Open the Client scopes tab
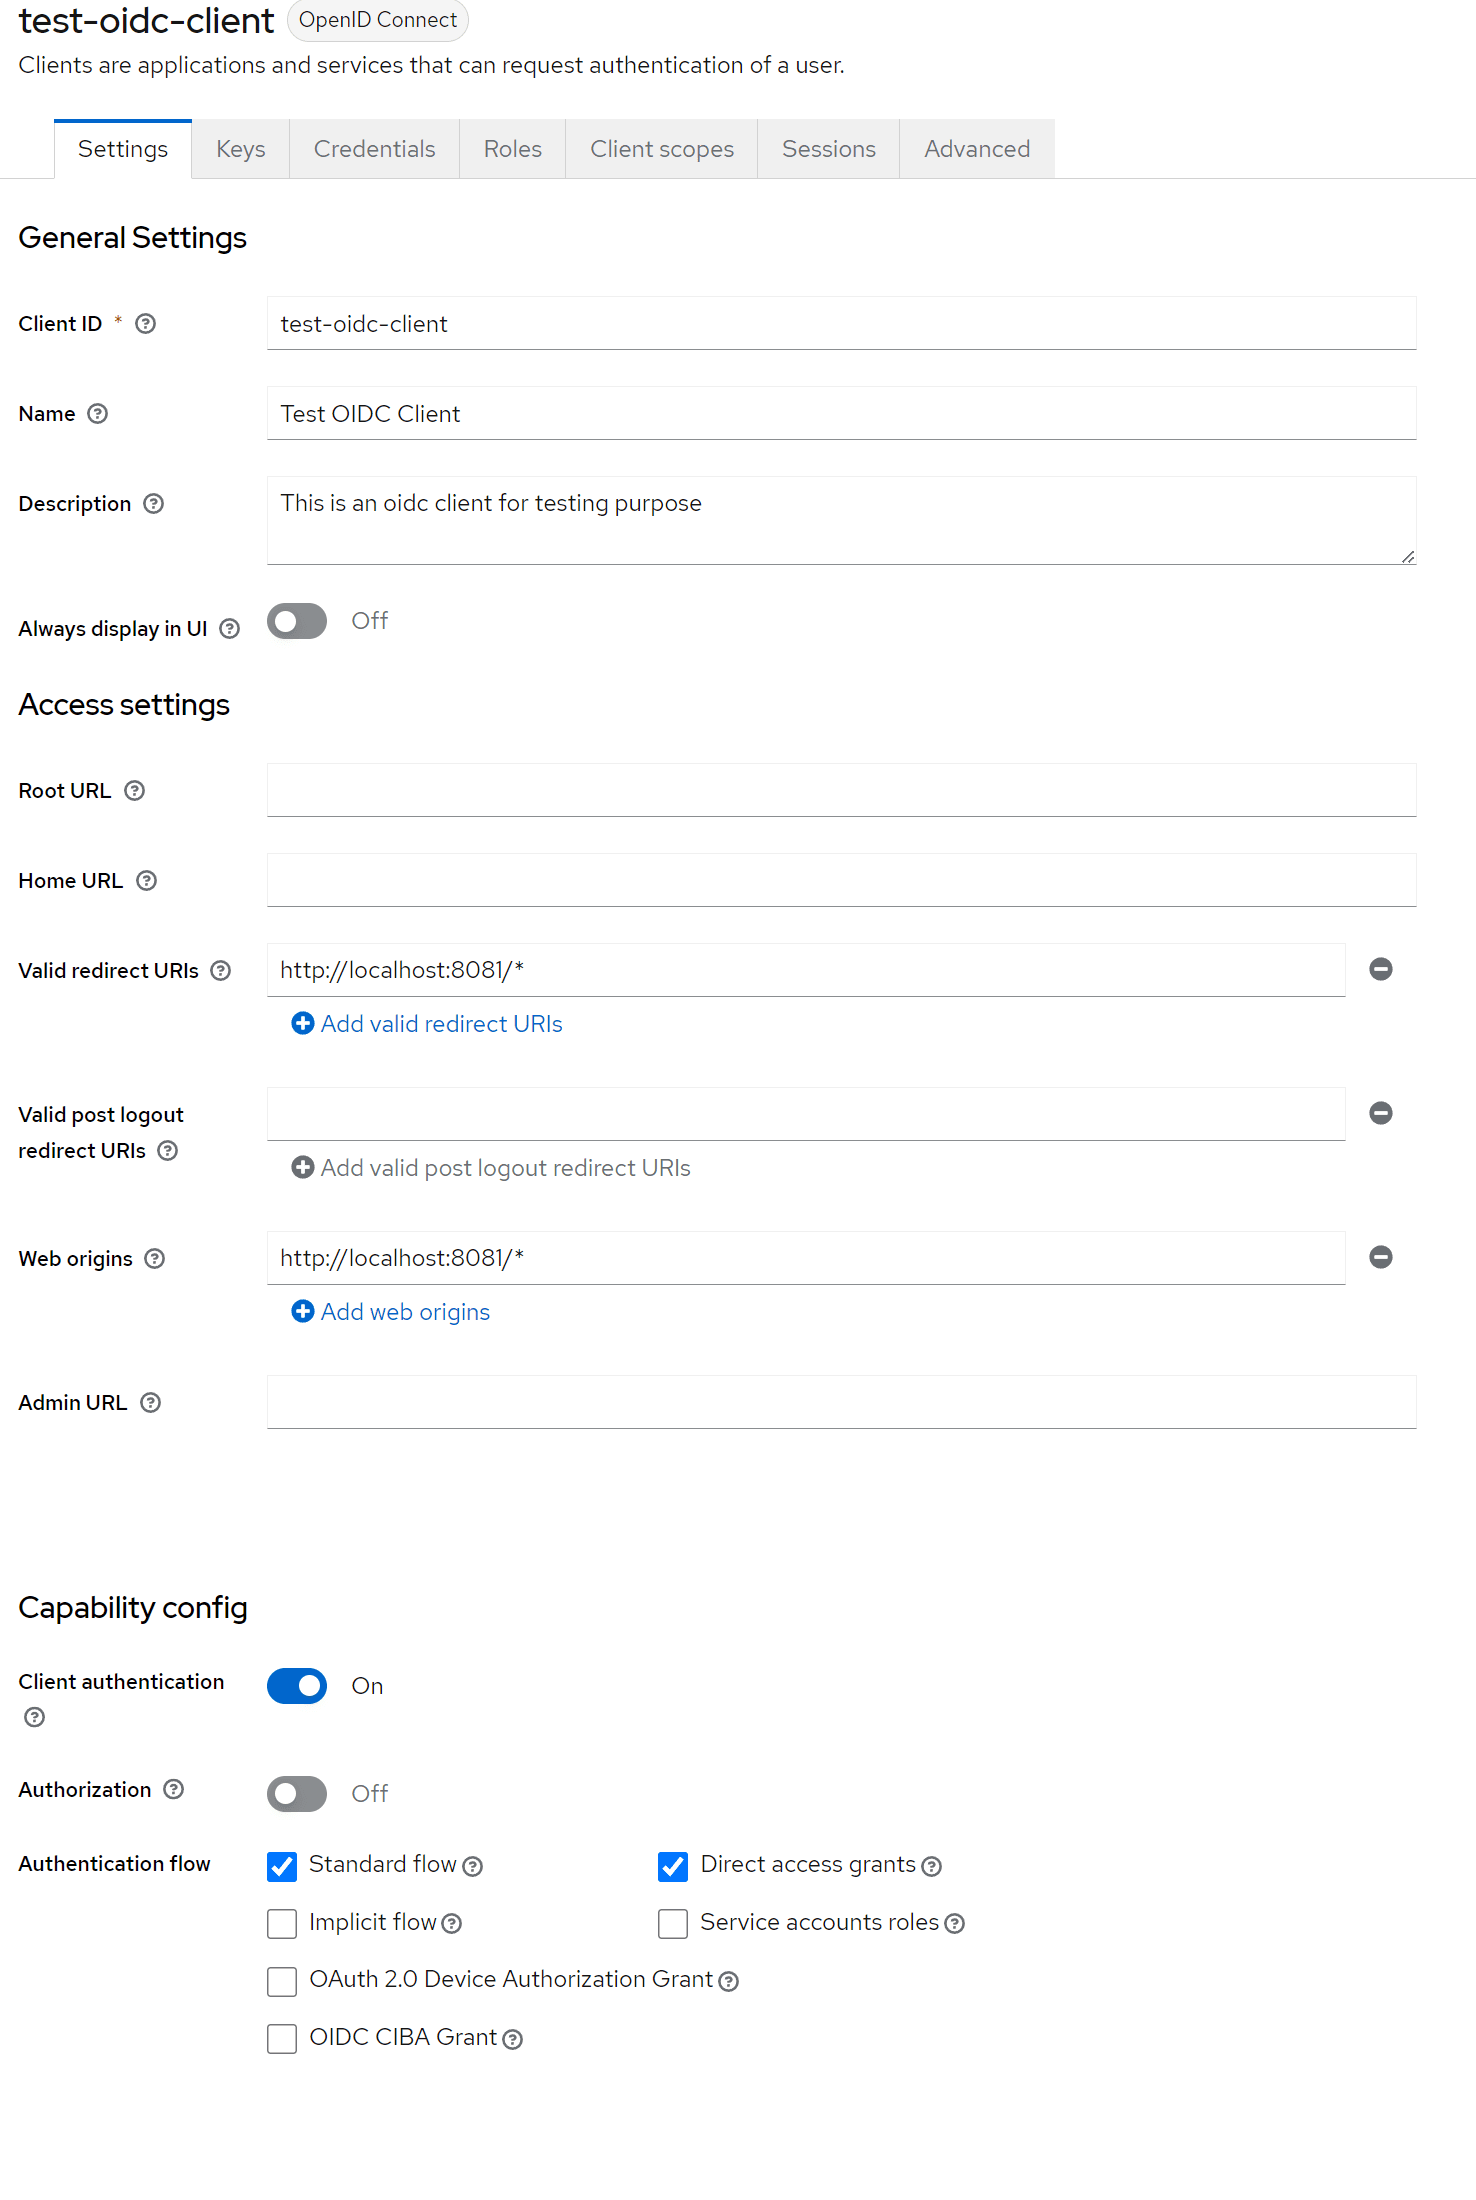Viewport: 1476px width, 2200px height. (661, 149)
